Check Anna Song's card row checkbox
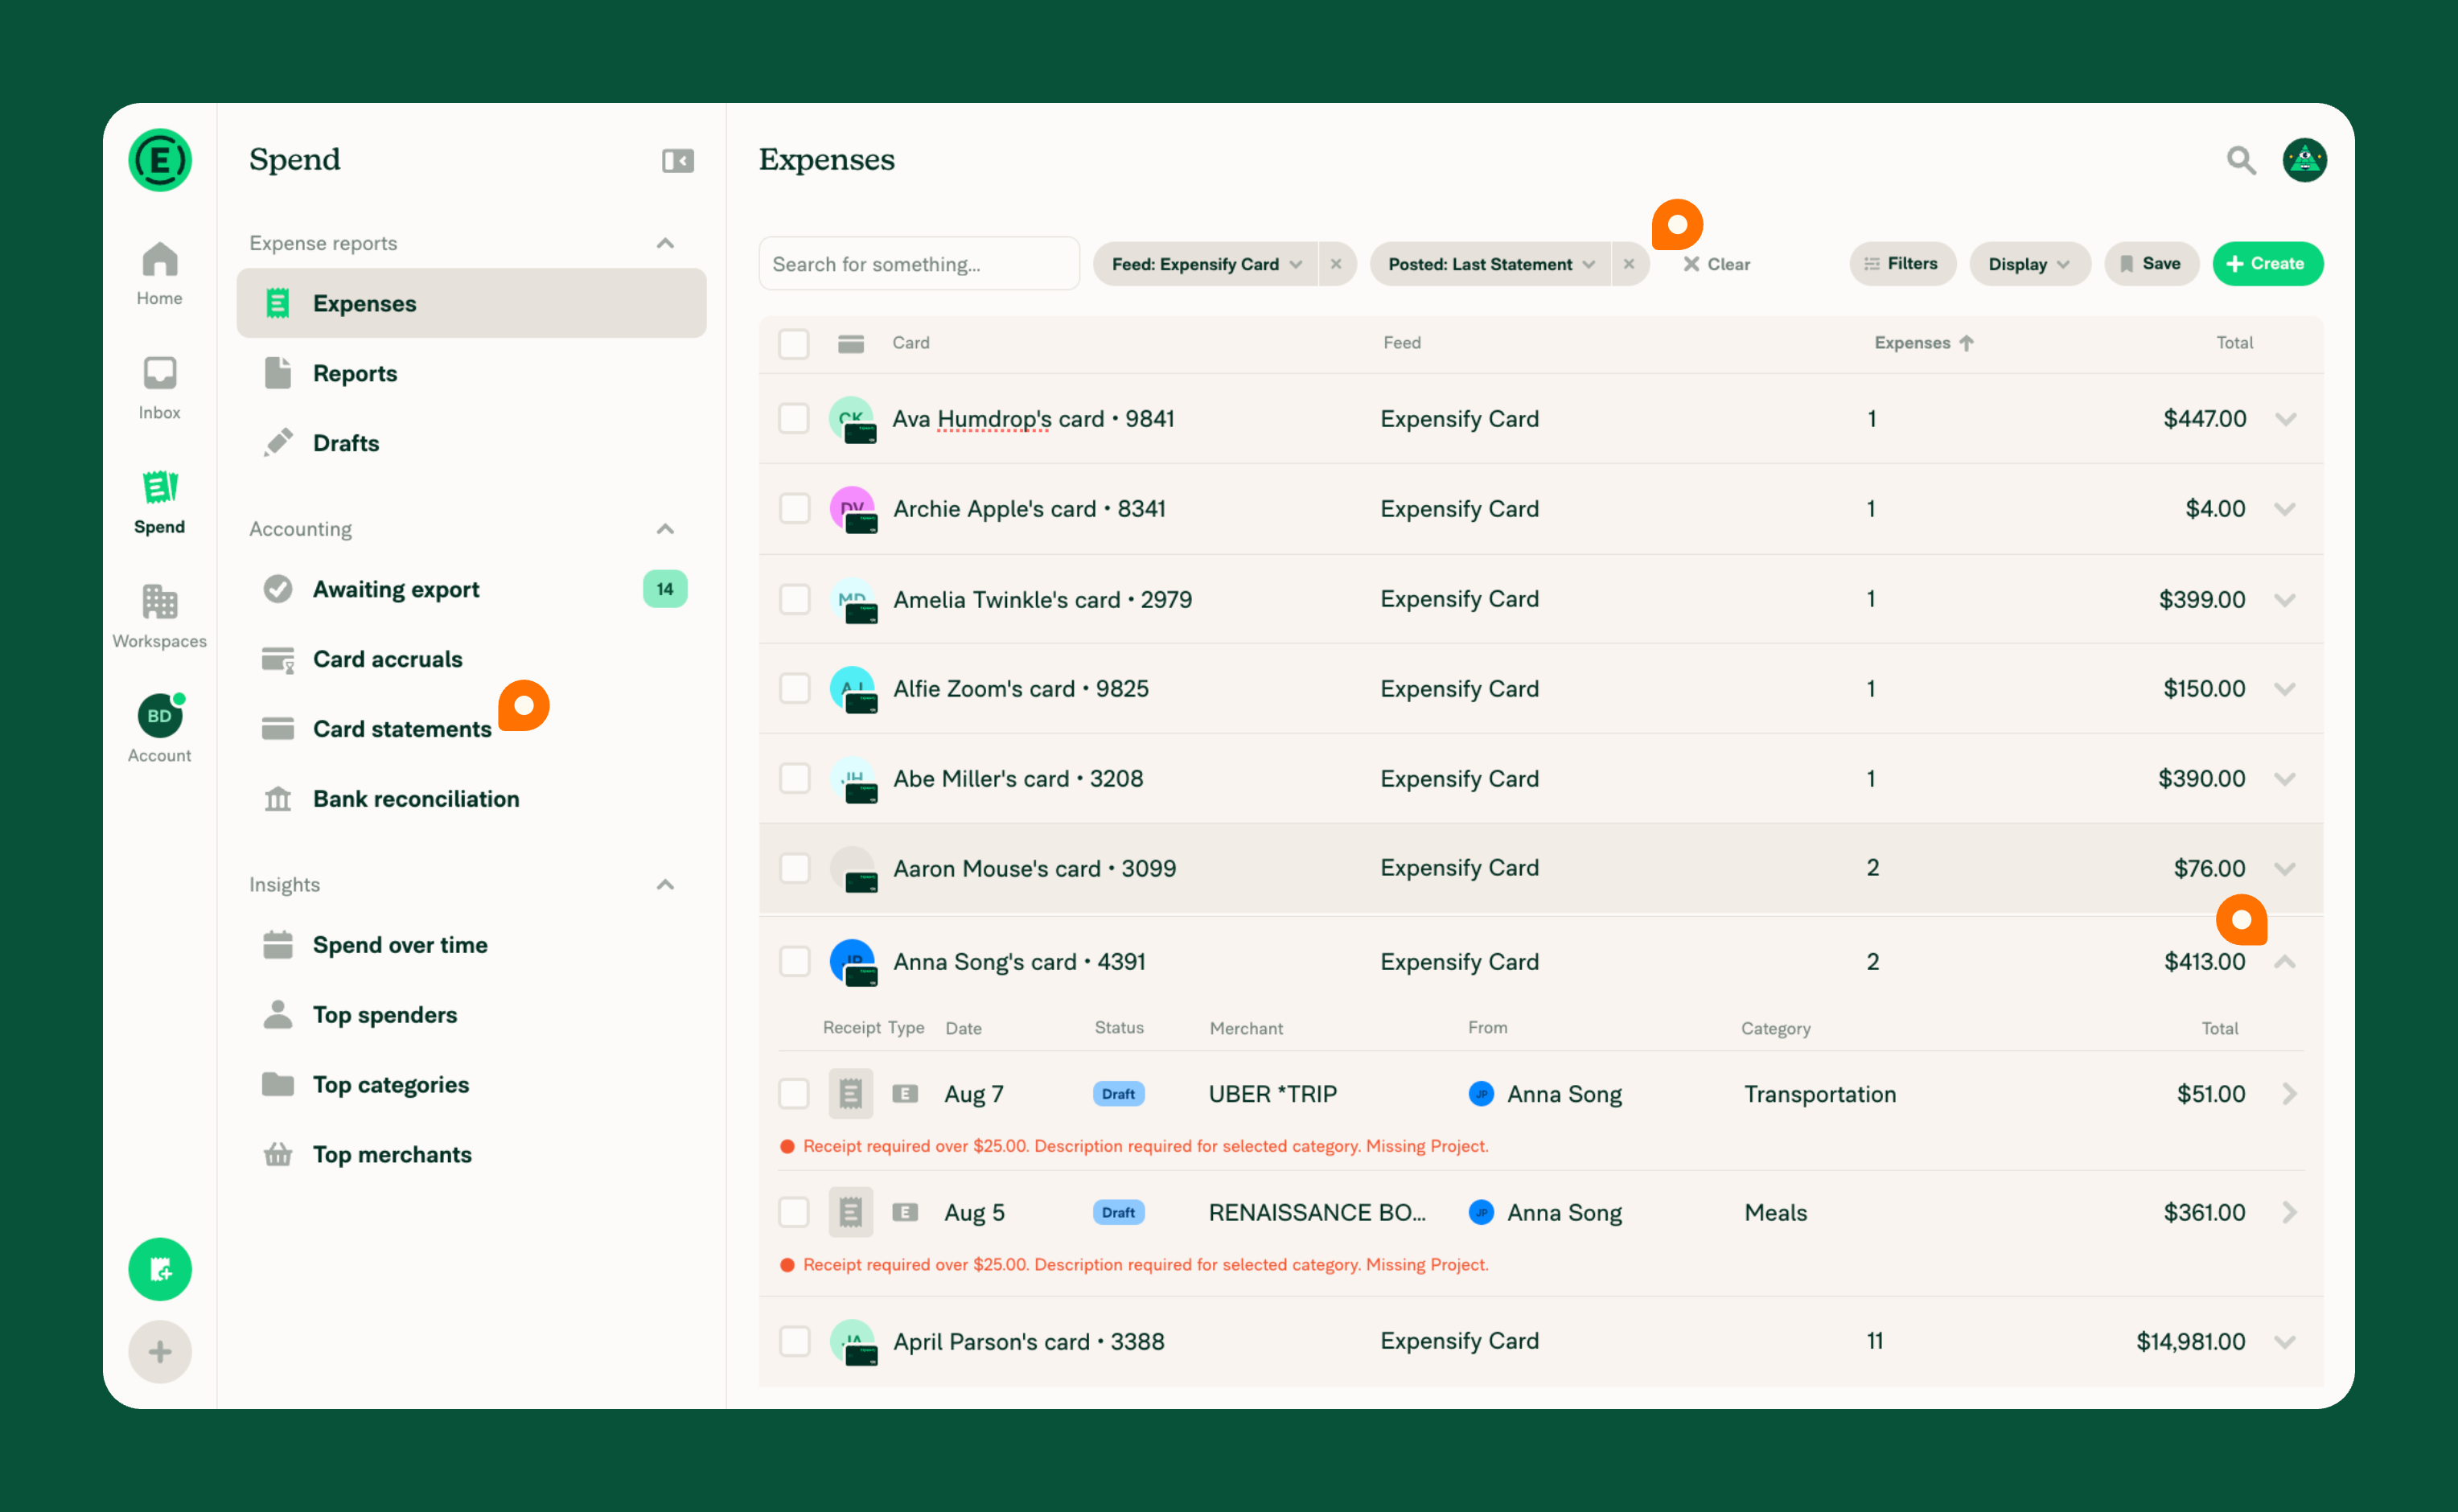 pyautogui.click(x=794, y=962)
